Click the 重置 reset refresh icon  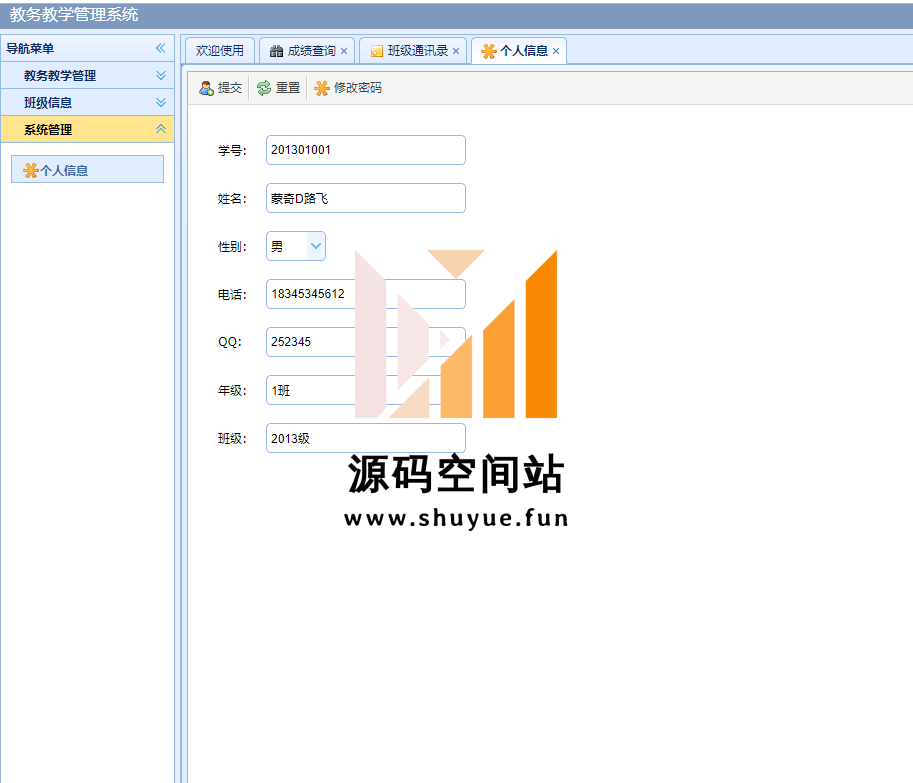(264, 88)
